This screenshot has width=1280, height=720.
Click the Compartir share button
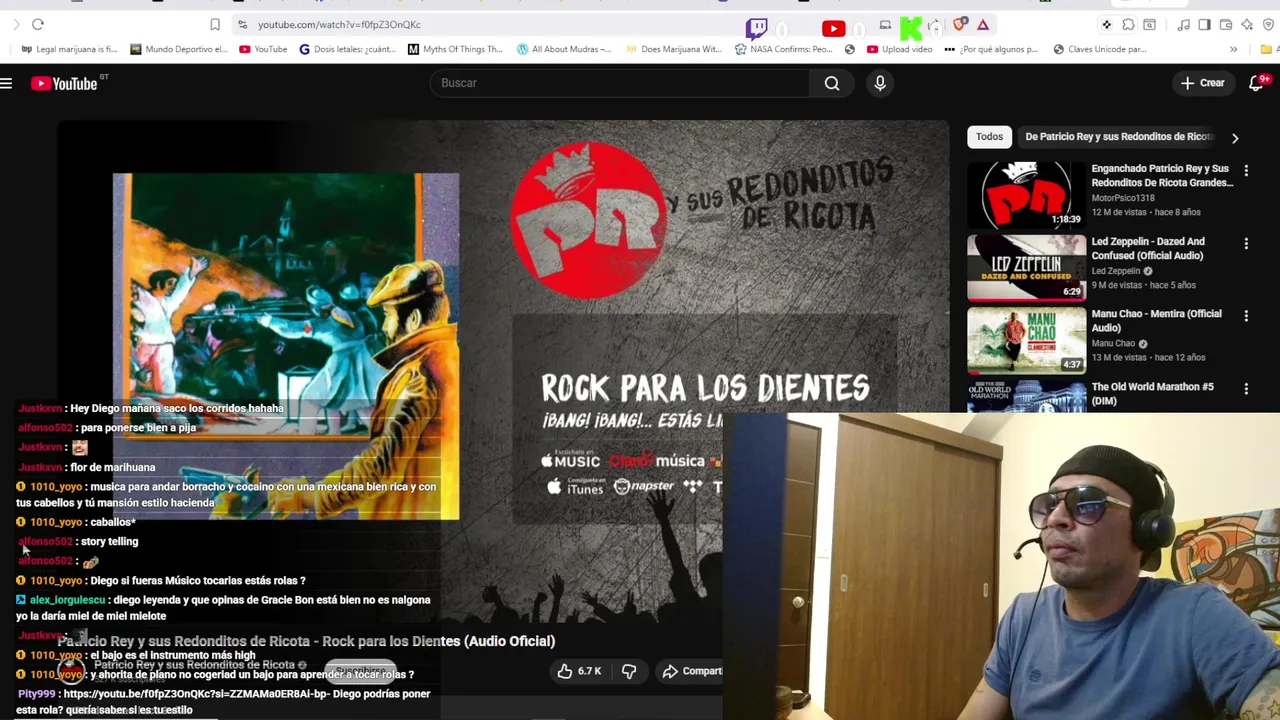[692, 671]
